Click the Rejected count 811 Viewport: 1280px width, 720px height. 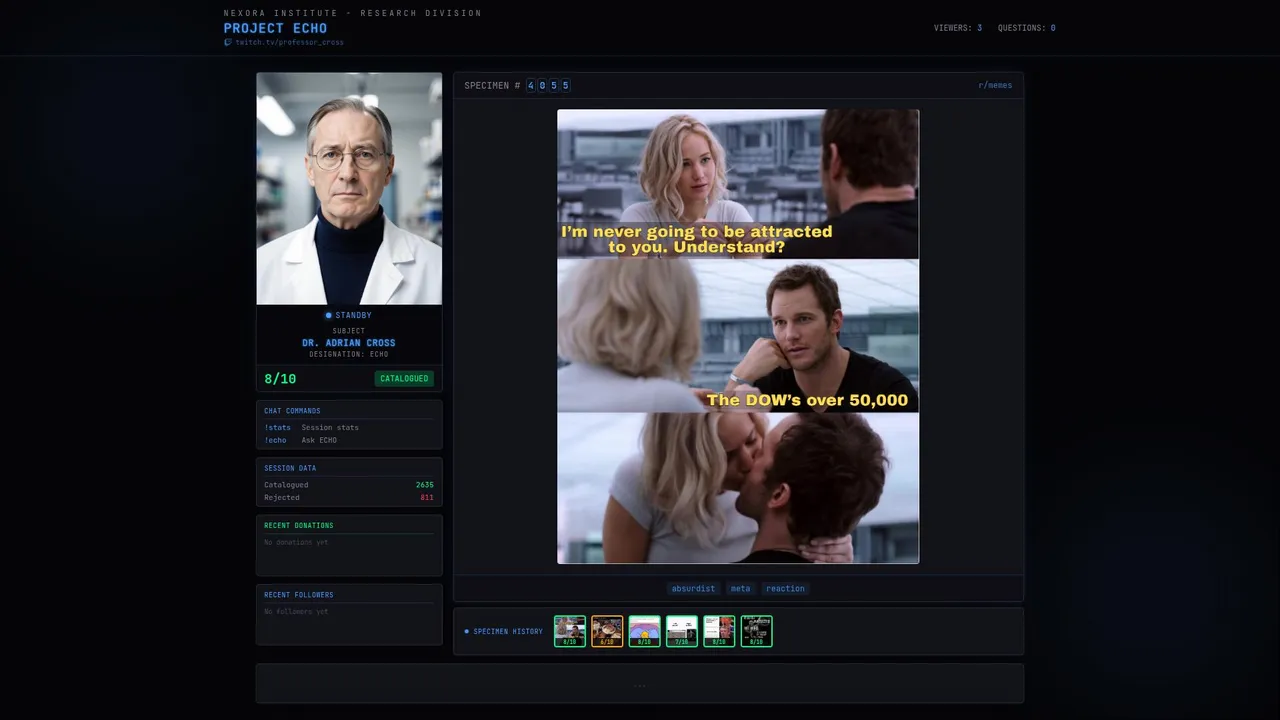click(x=427, y=498)
